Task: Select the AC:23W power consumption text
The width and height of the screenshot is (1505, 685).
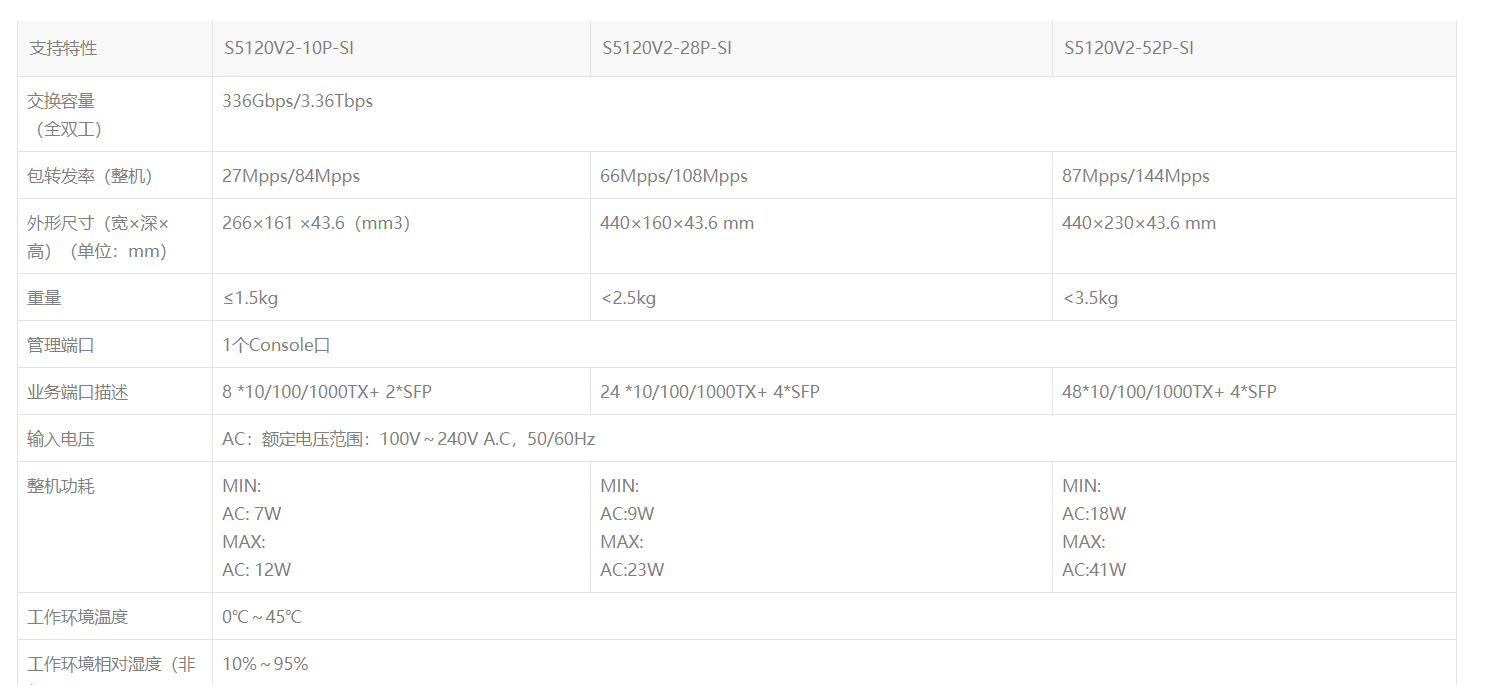Action: pos(632,570)
